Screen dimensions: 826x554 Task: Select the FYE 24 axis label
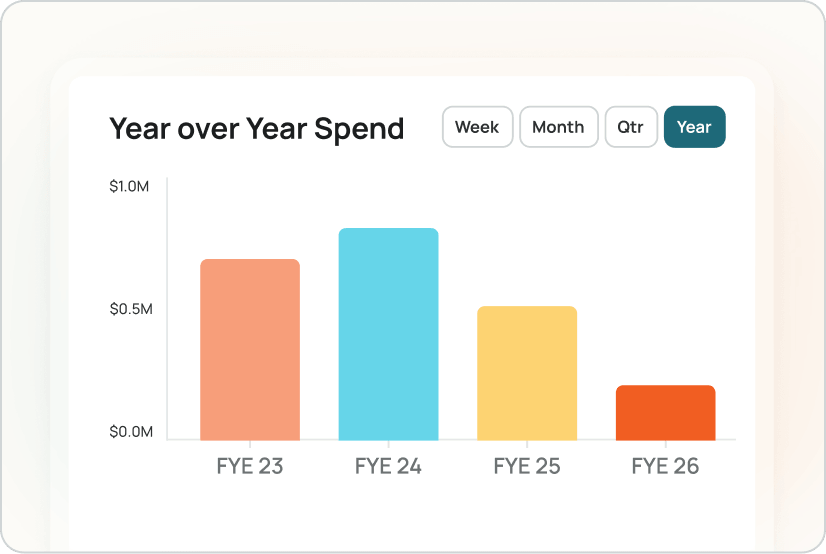coord(388,466)
